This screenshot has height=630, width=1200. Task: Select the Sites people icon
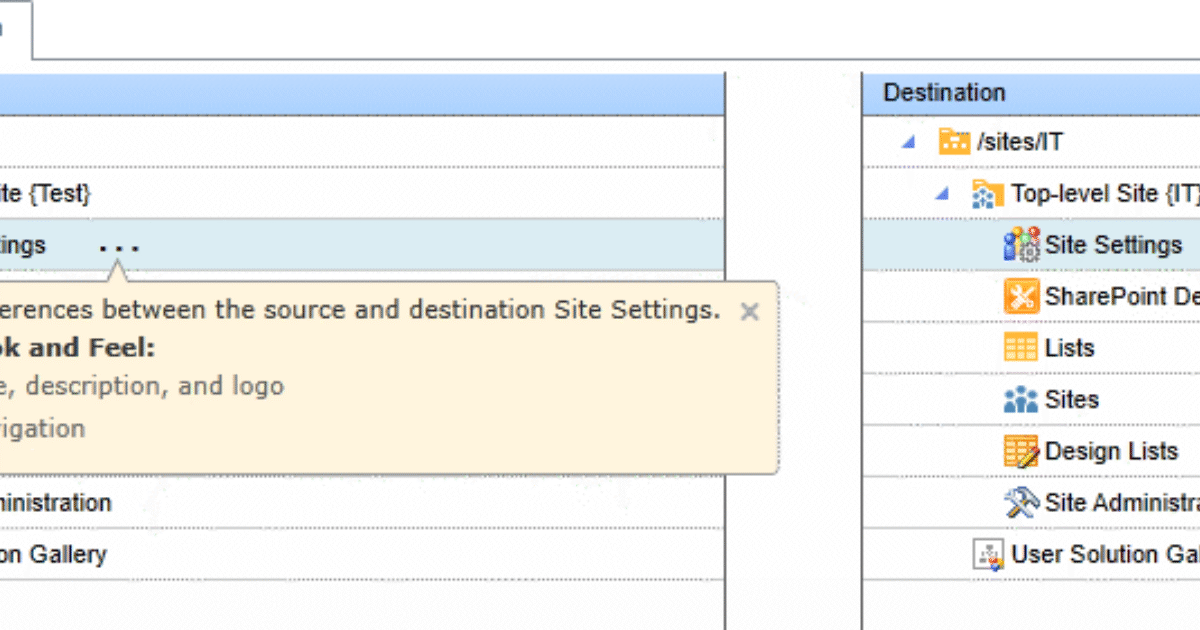point(1021,399)
